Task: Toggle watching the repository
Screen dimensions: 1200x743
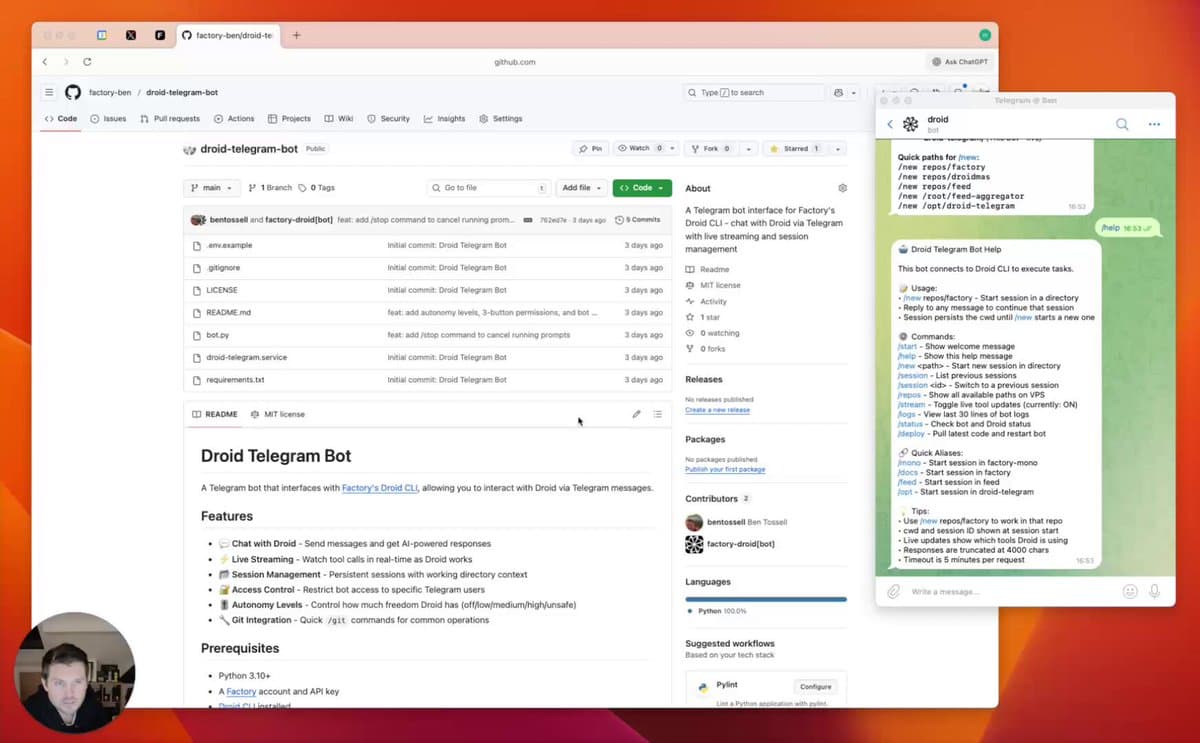Action: click(640, 148)
